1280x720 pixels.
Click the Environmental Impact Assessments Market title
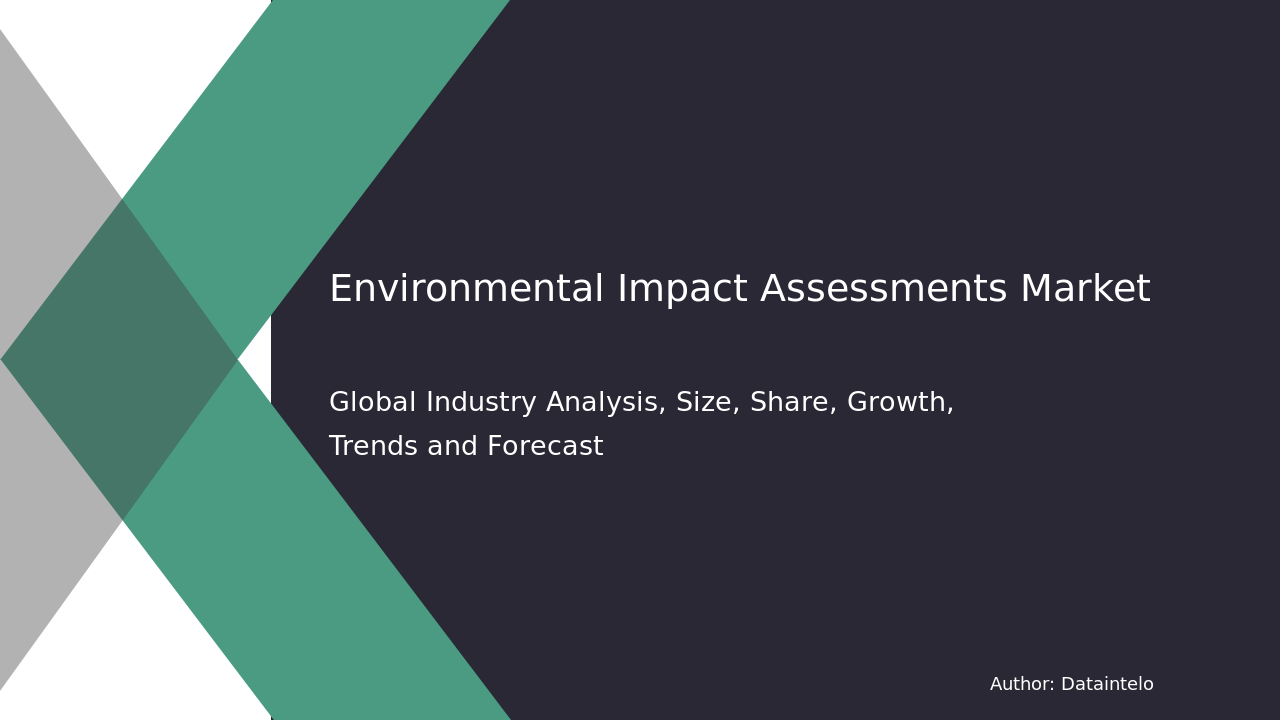coord(739,290)
